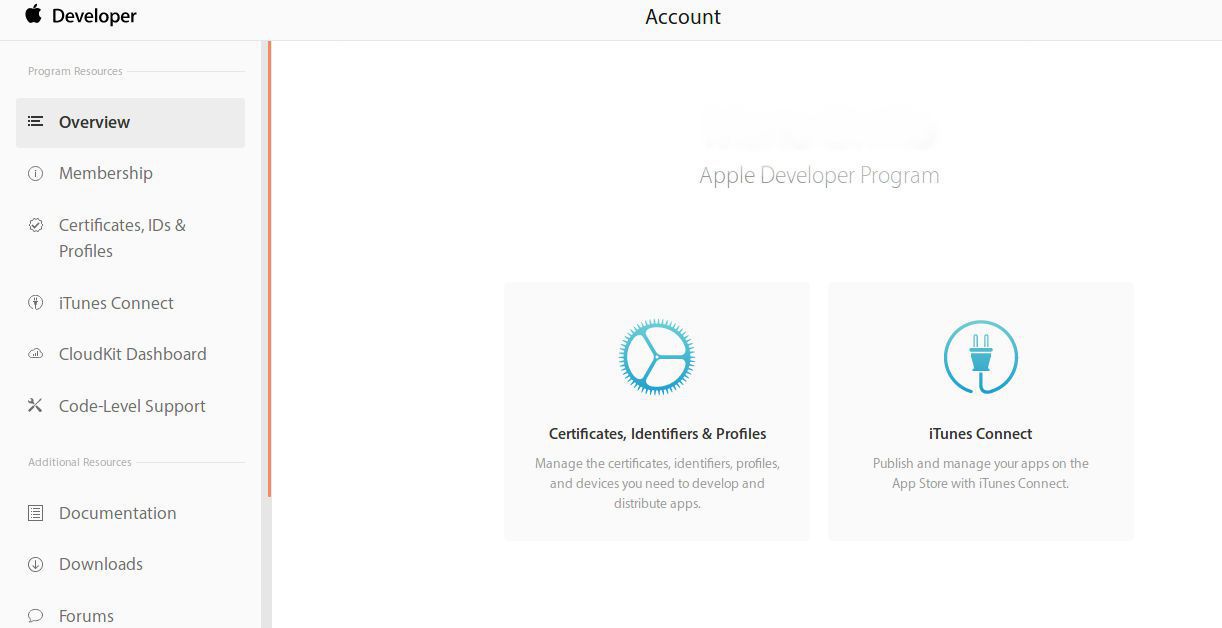Open Documentation resource link

117,513
